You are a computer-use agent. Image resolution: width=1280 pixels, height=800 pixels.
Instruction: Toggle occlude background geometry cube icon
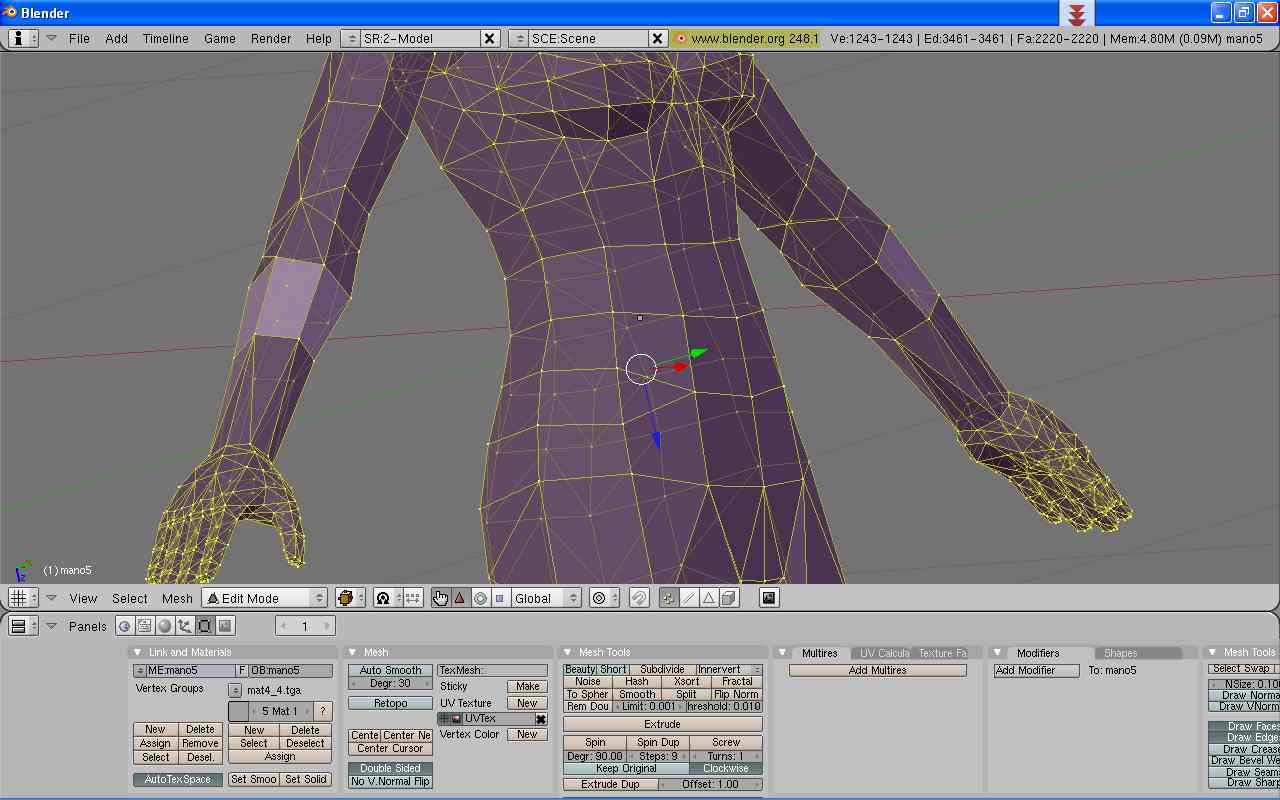coord(729,598)
